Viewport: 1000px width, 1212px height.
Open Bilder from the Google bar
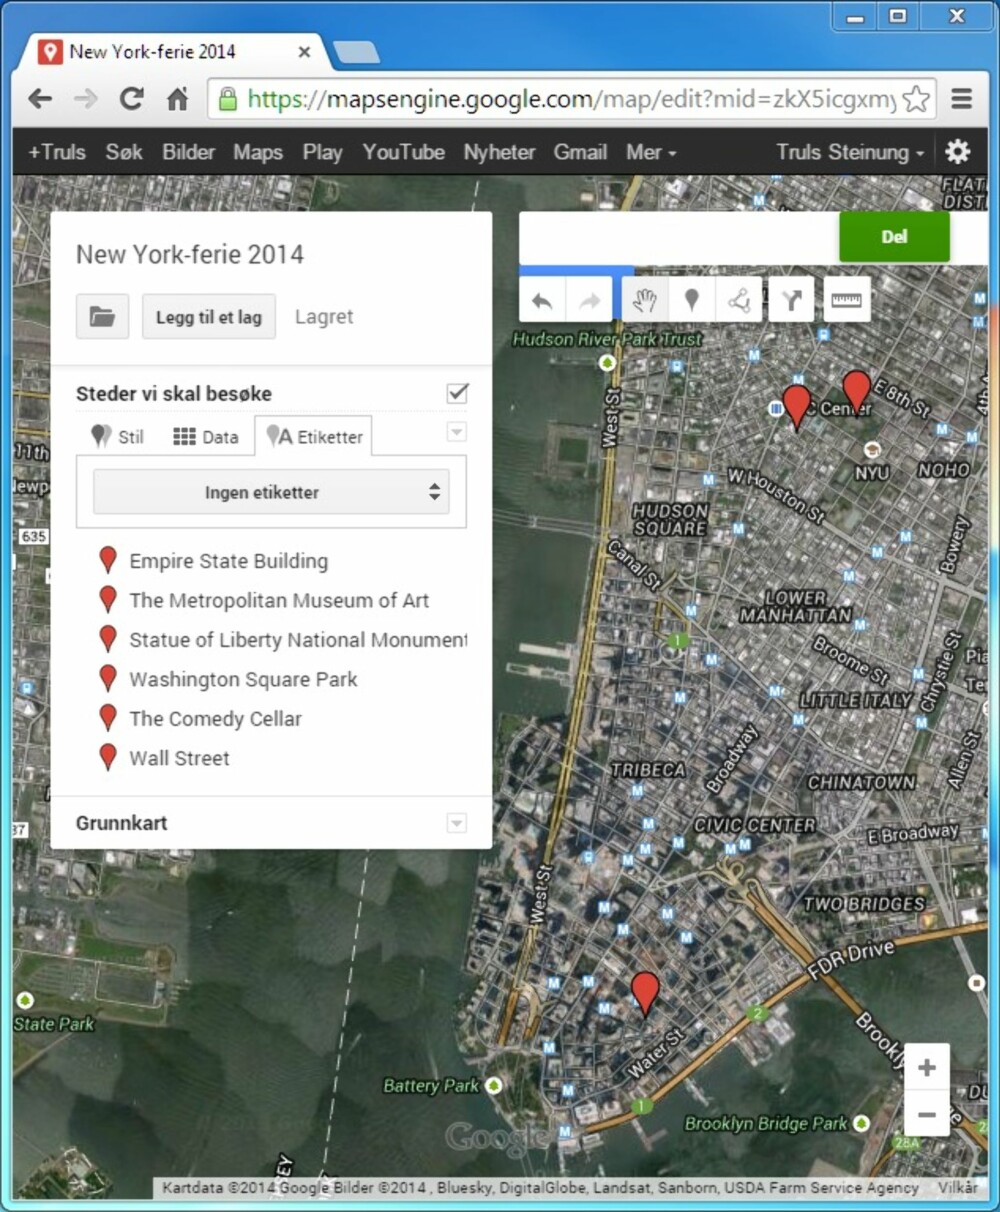coord(188,152)
